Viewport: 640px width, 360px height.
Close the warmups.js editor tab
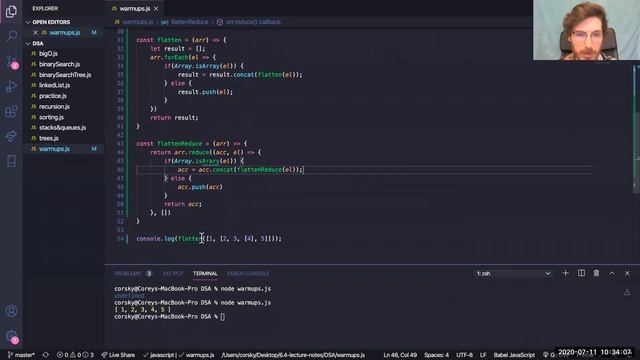point(156,8)
